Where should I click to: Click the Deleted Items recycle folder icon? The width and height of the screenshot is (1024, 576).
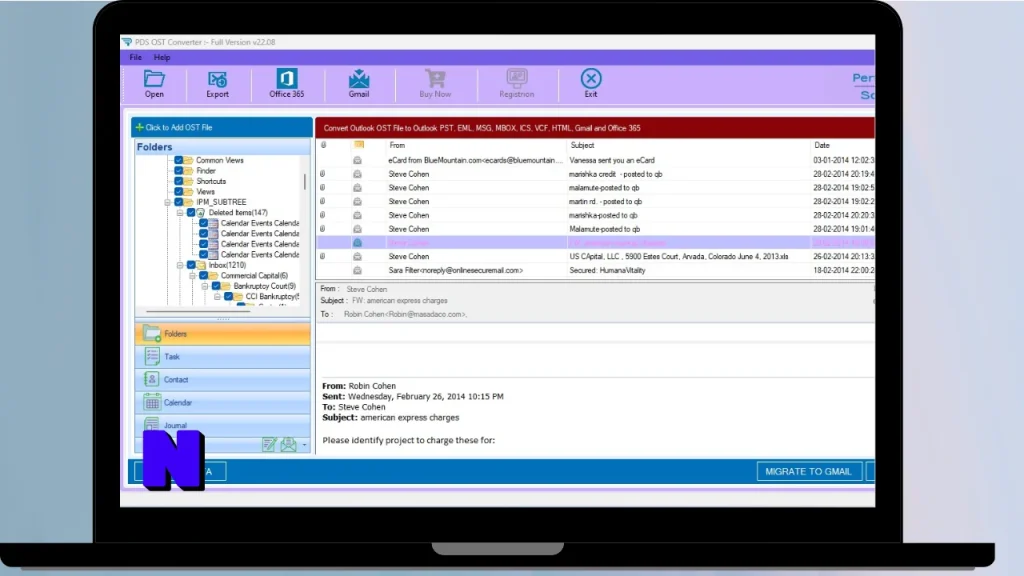pyautogui.click(x=201, y=213)
